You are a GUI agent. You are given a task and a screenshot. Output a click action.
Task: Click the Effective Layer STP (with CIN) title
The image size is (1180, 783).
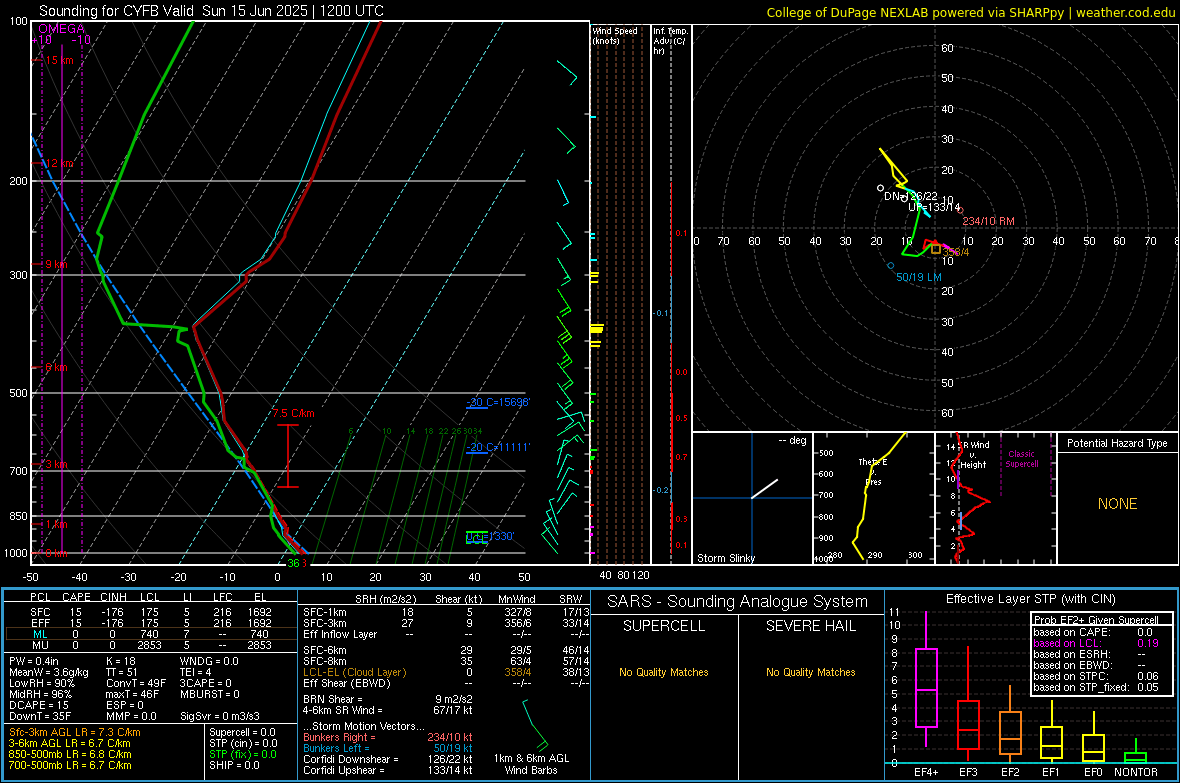coord(1030,599)
